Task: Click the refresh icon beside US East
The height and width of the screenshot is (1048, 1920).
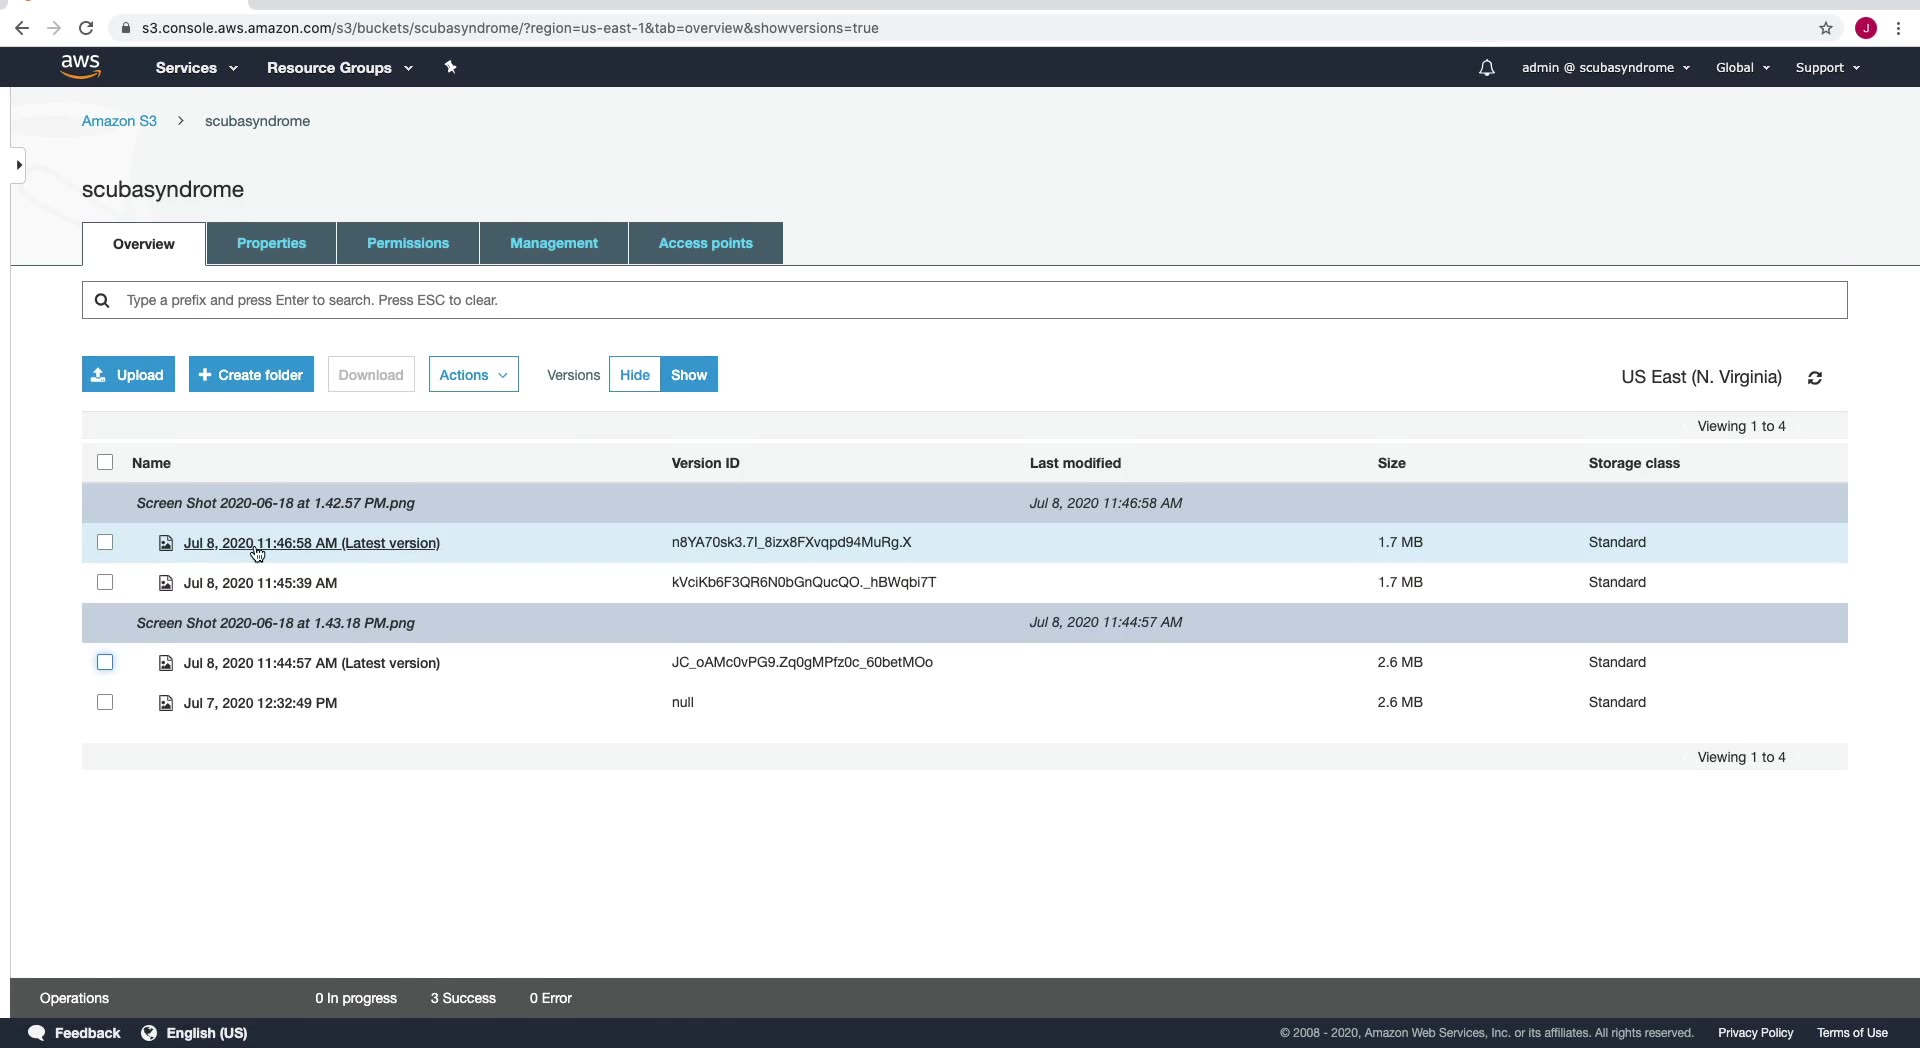Action: point(1815,378)
